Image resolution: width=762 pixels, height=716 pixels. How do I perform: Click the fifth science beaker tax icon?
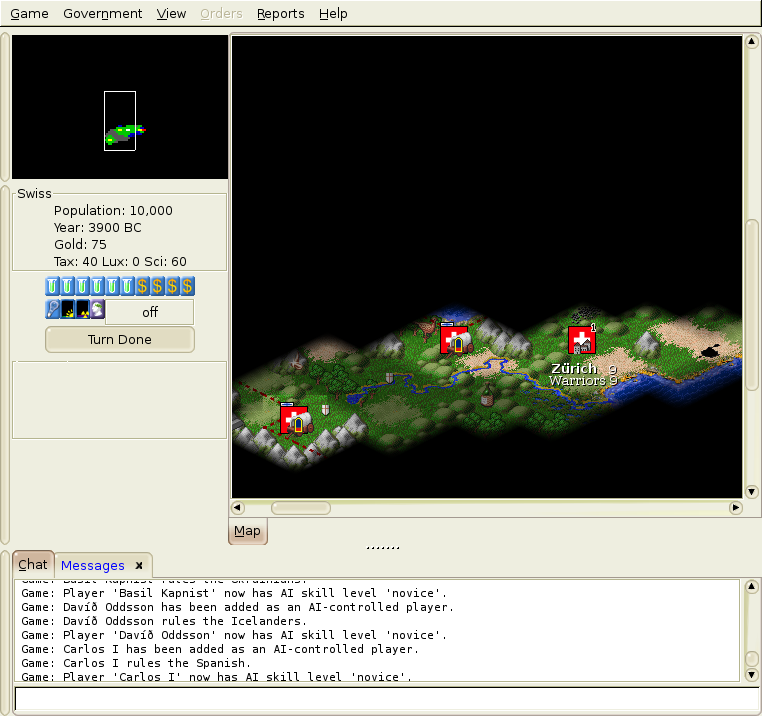(x=113, y=286)
